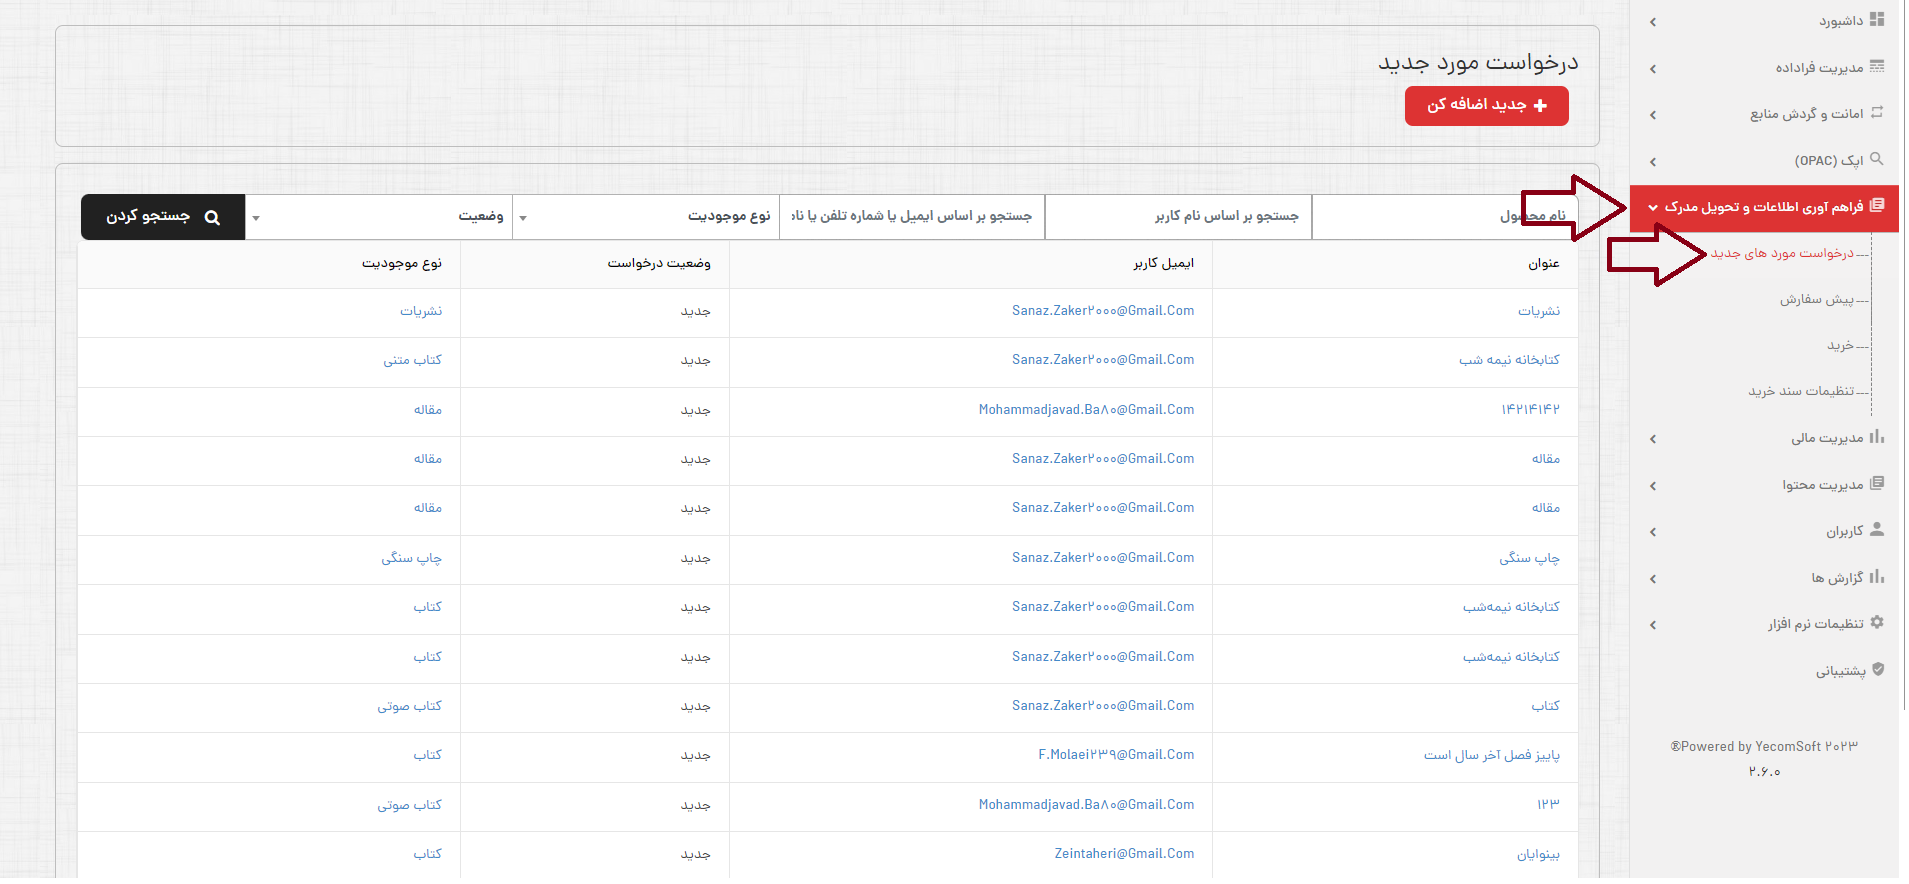This screenshot has width=1909, height=884.
Task: Click the red جدید اضافه کن button
Action: [x=1486, y=105]
